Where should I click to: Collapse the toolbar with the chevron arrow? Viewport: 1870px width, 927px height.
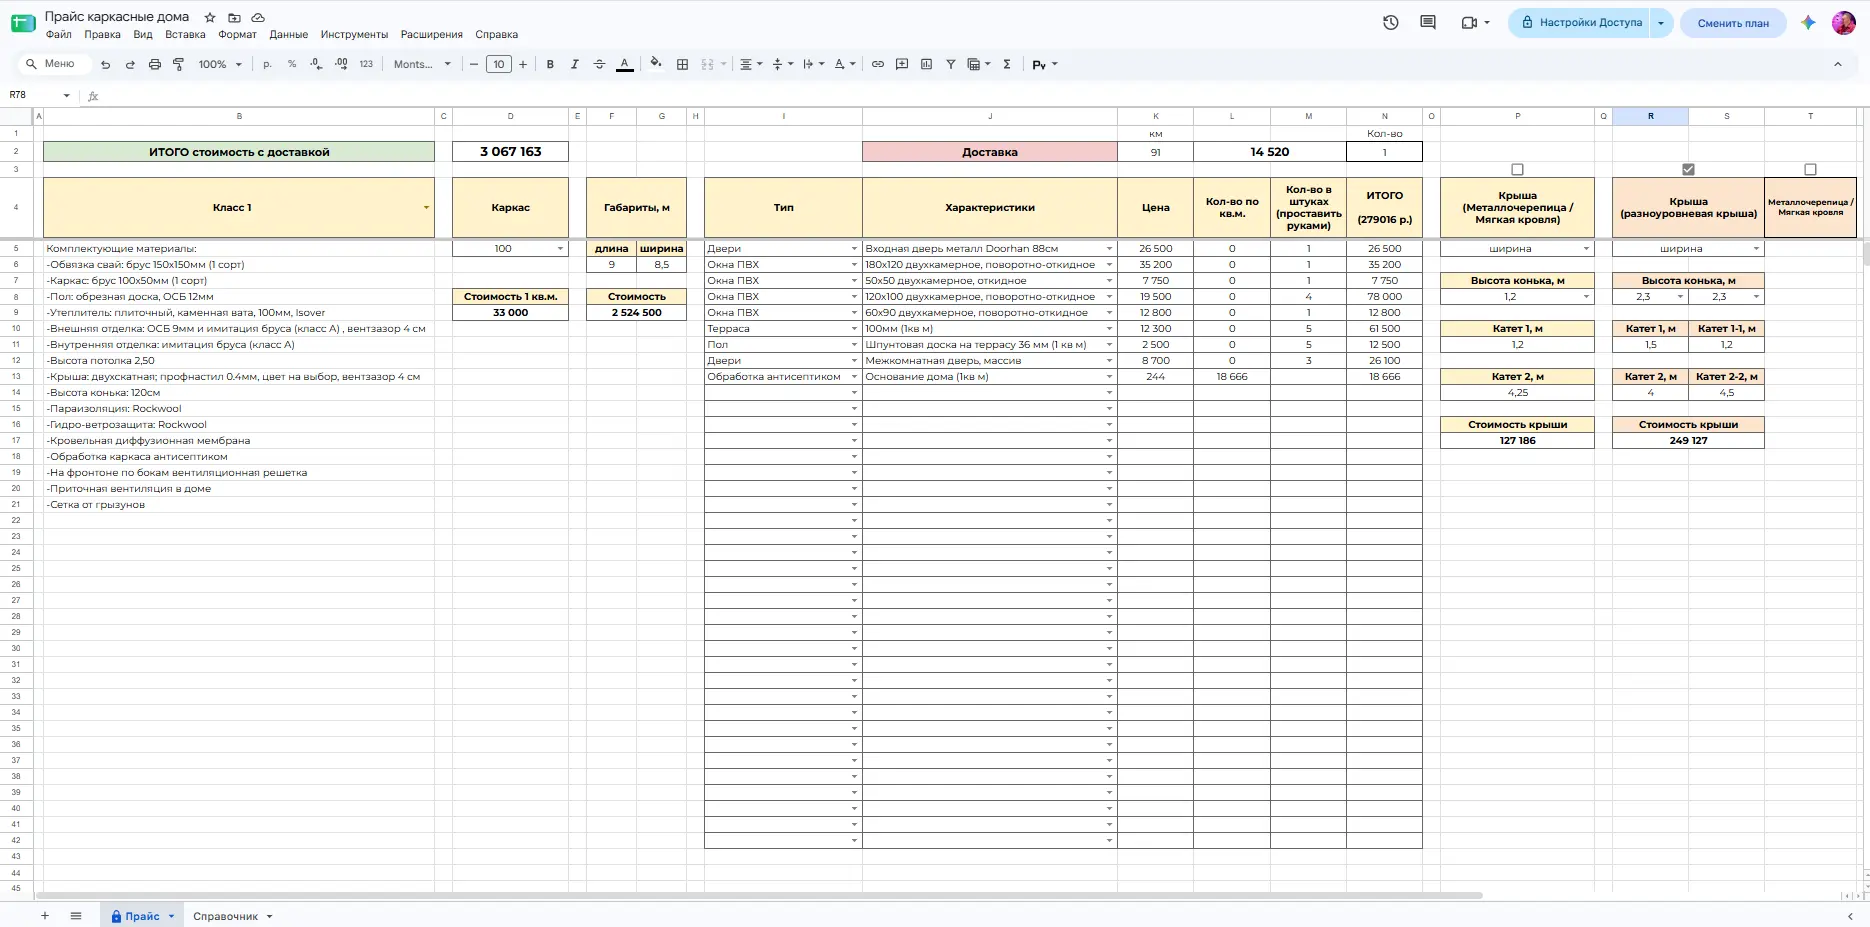coord(1837,64)
